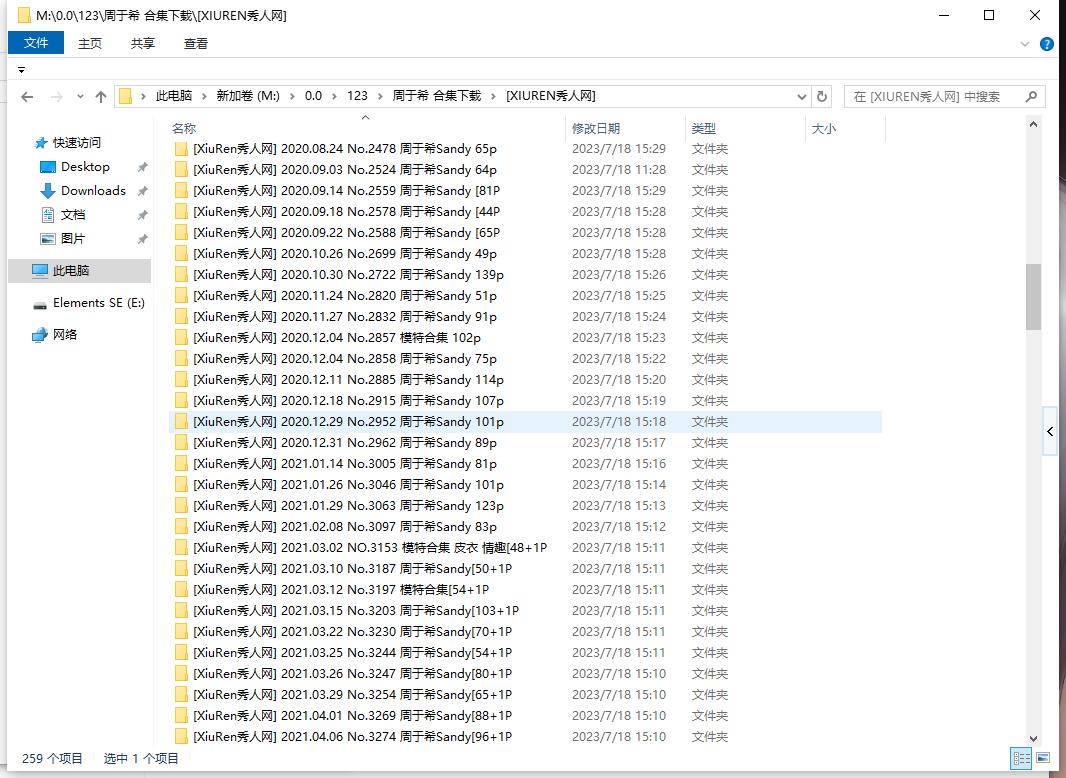
Task: Open Desktop in the navigation pane
Action: pos(85,167)
